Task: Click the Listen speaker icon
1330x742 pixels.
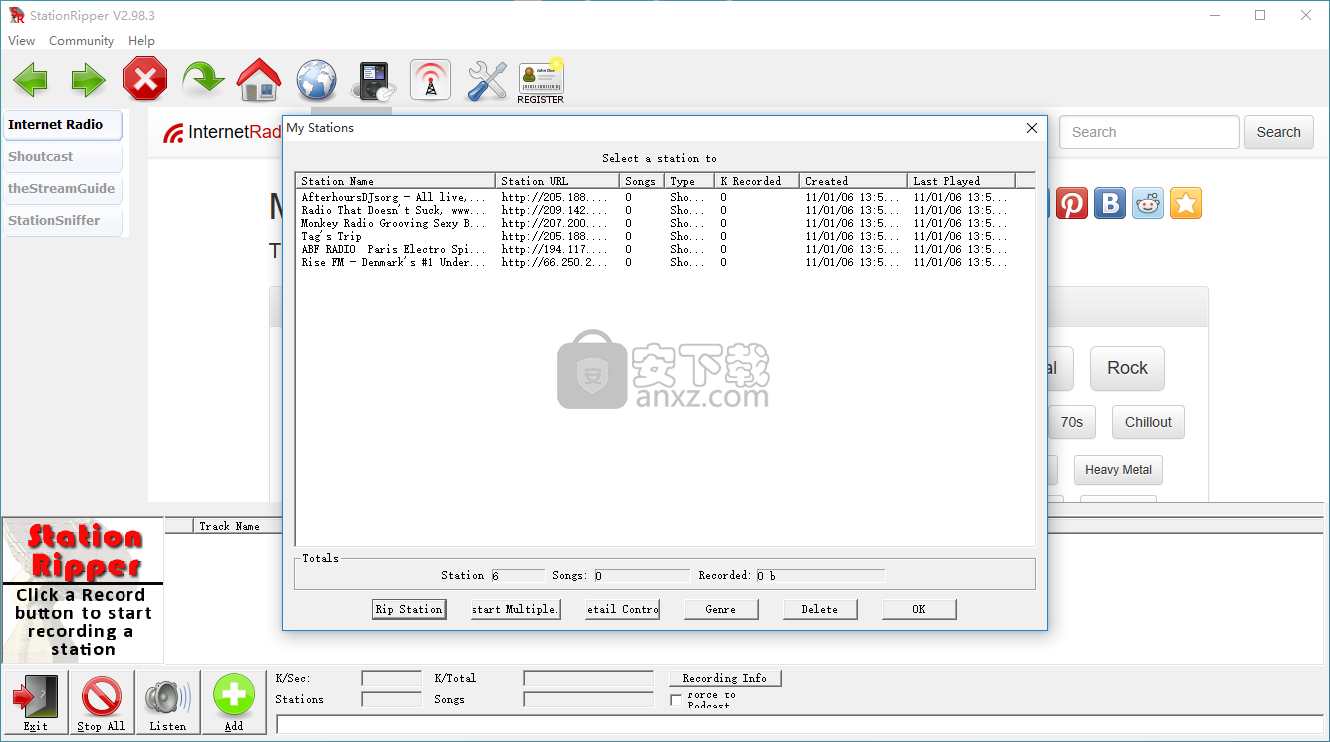Action: (168, 703)
